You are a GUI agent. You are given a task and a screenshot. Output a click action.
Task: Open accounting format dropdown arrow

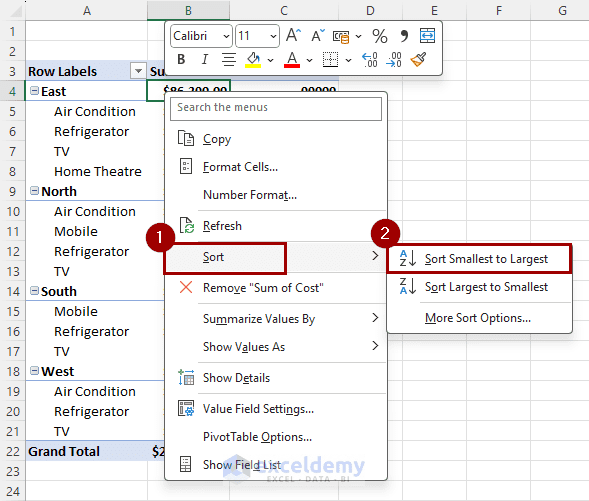(x=359, y=36)
